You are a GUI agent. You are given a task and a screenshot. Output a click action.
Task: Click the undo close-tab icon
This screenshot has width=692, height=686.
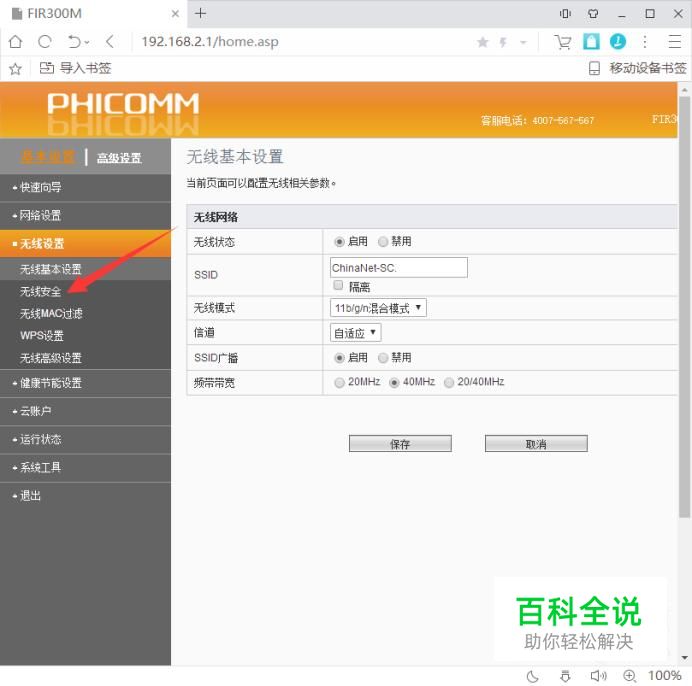75,41
